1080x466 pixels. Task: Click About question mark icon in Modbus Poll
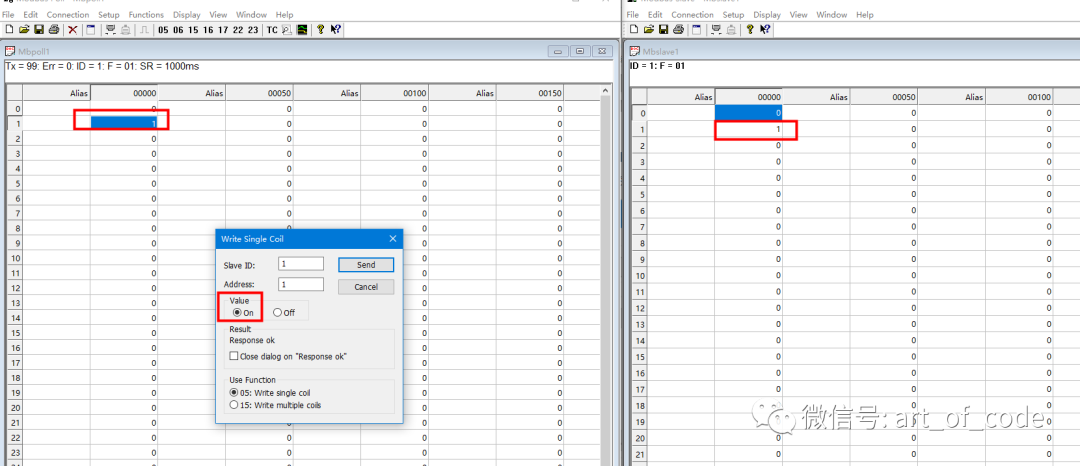[x=320, y=30]
